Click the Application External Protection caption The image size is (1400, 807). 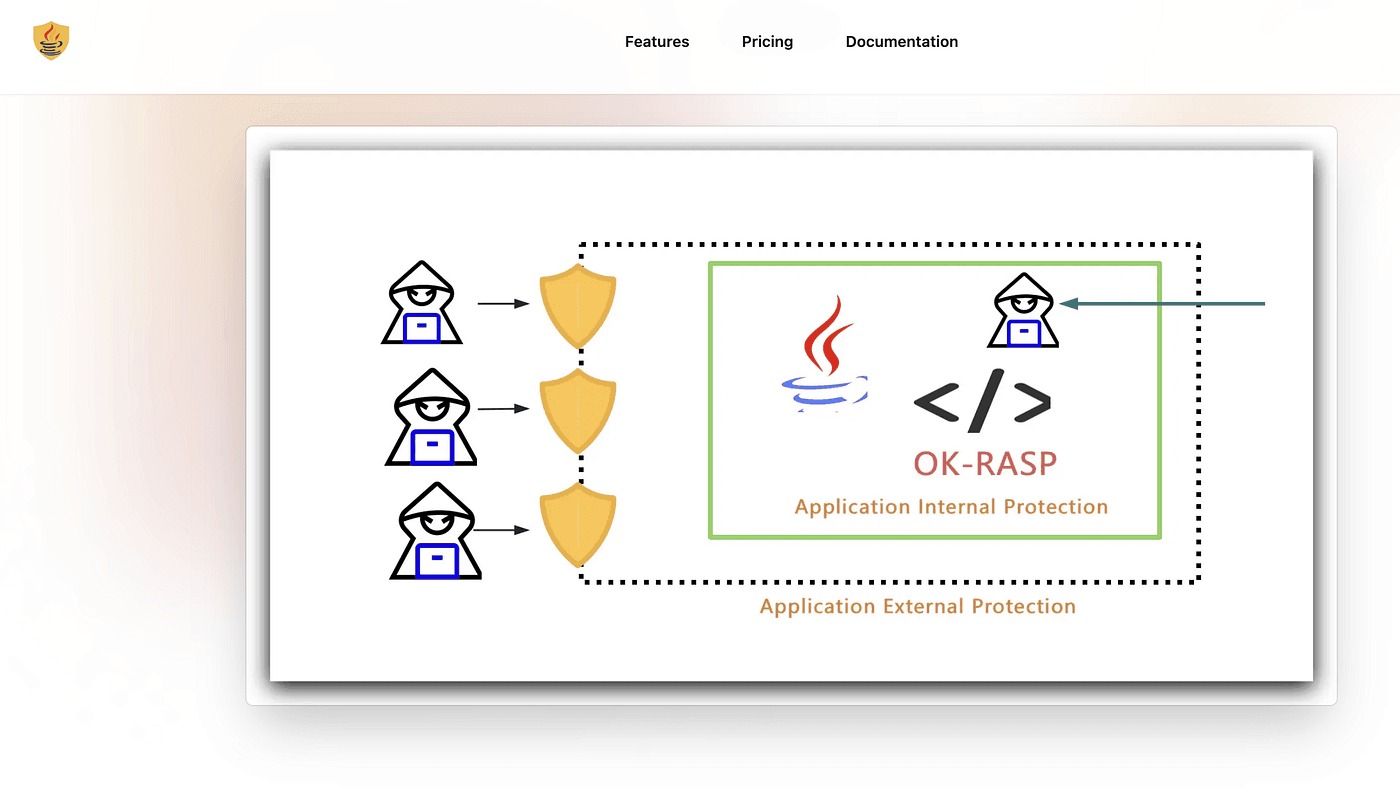pos(917,607)
